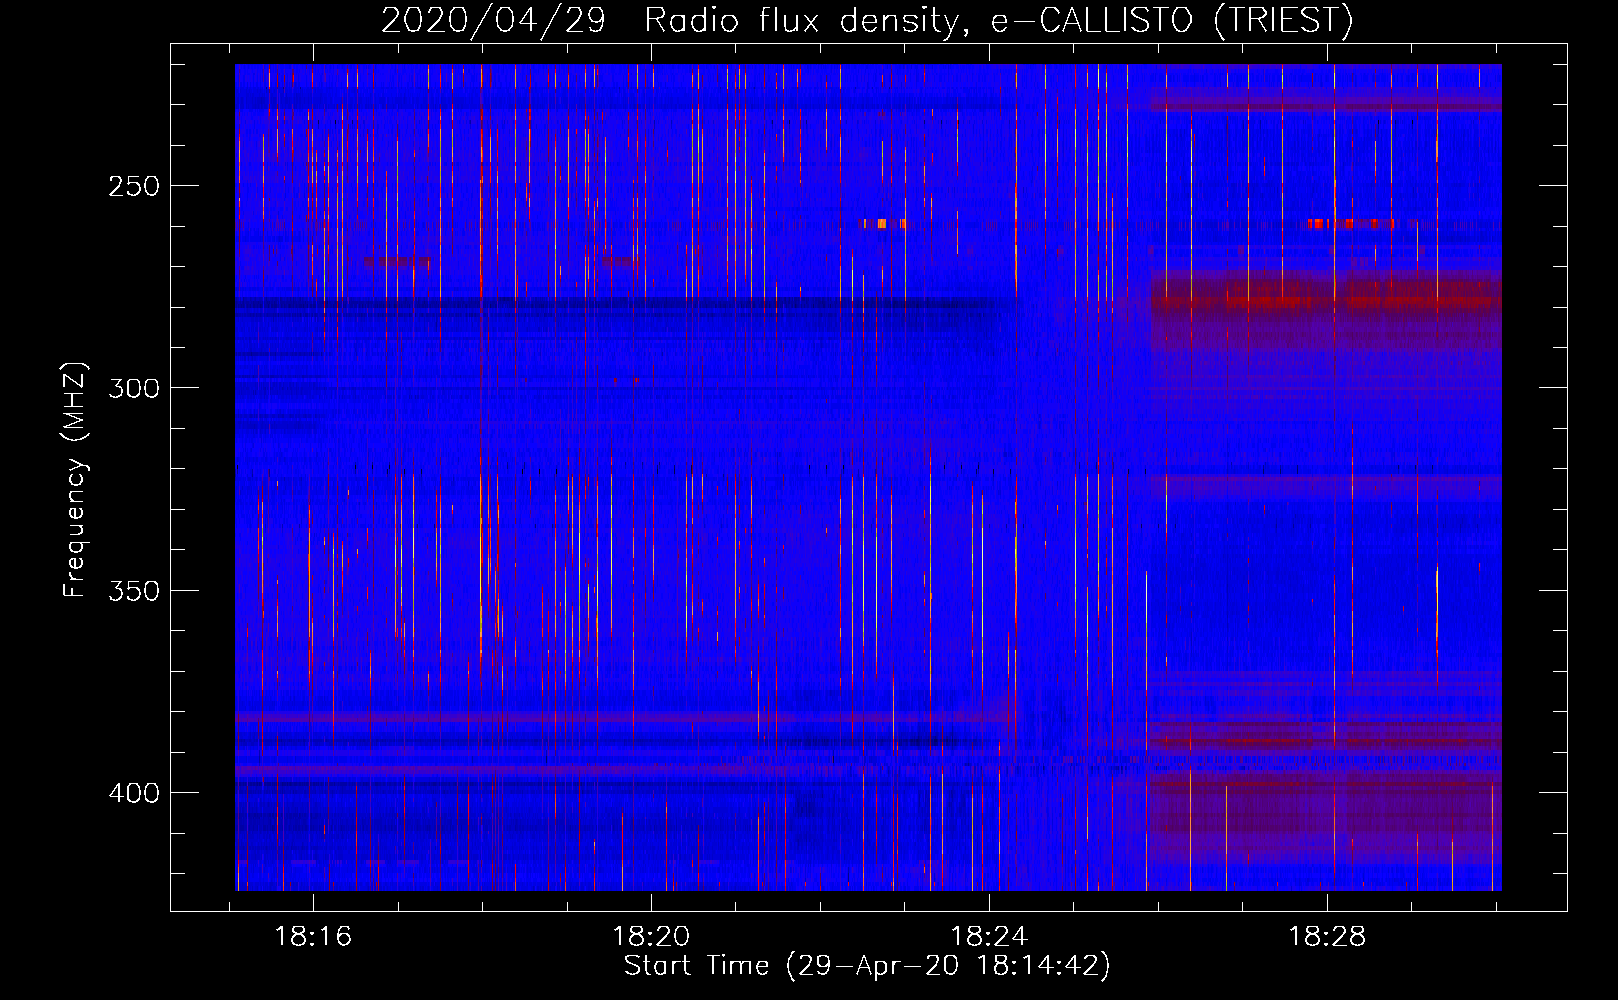Click the plot title 'Radio flux density, e-CALLISTO (TRIEST)'
Viewport: 1618px width, 1000px height.
[x=998, y=20]
